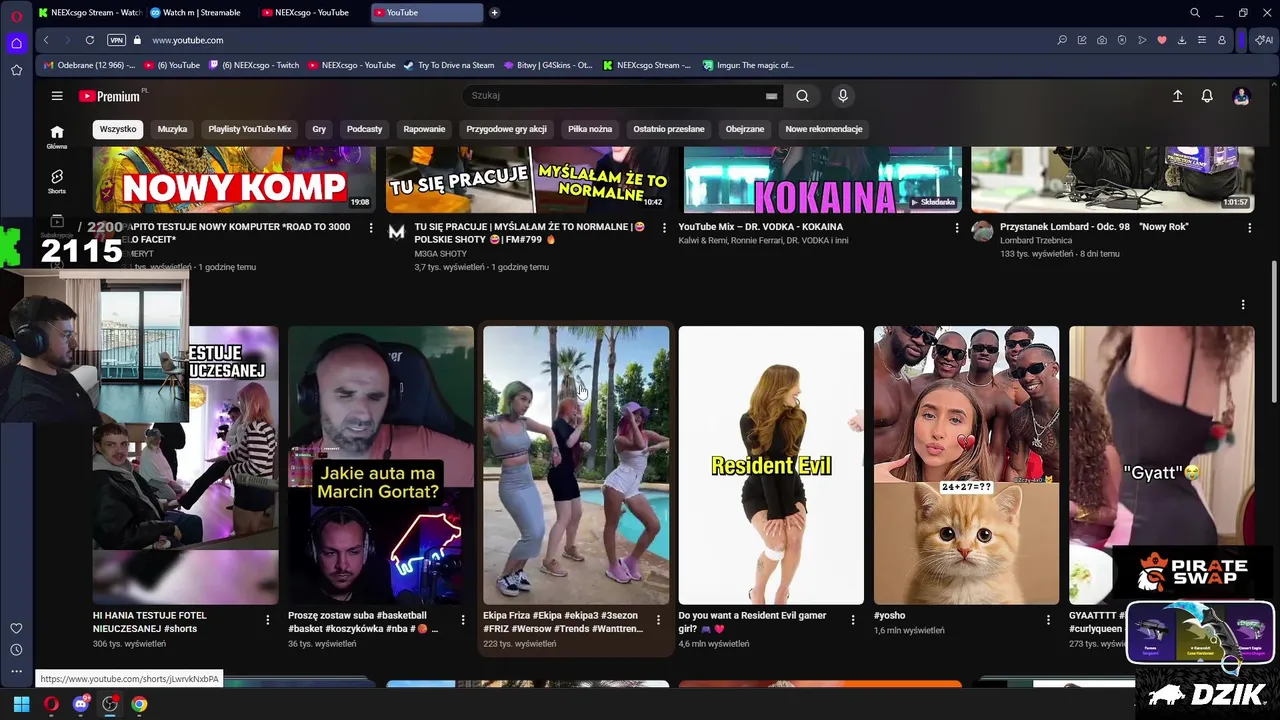Open Opera sidebar heart pinboards icon
Viewport: 1280px width, 720px height.
pos(16,628)
